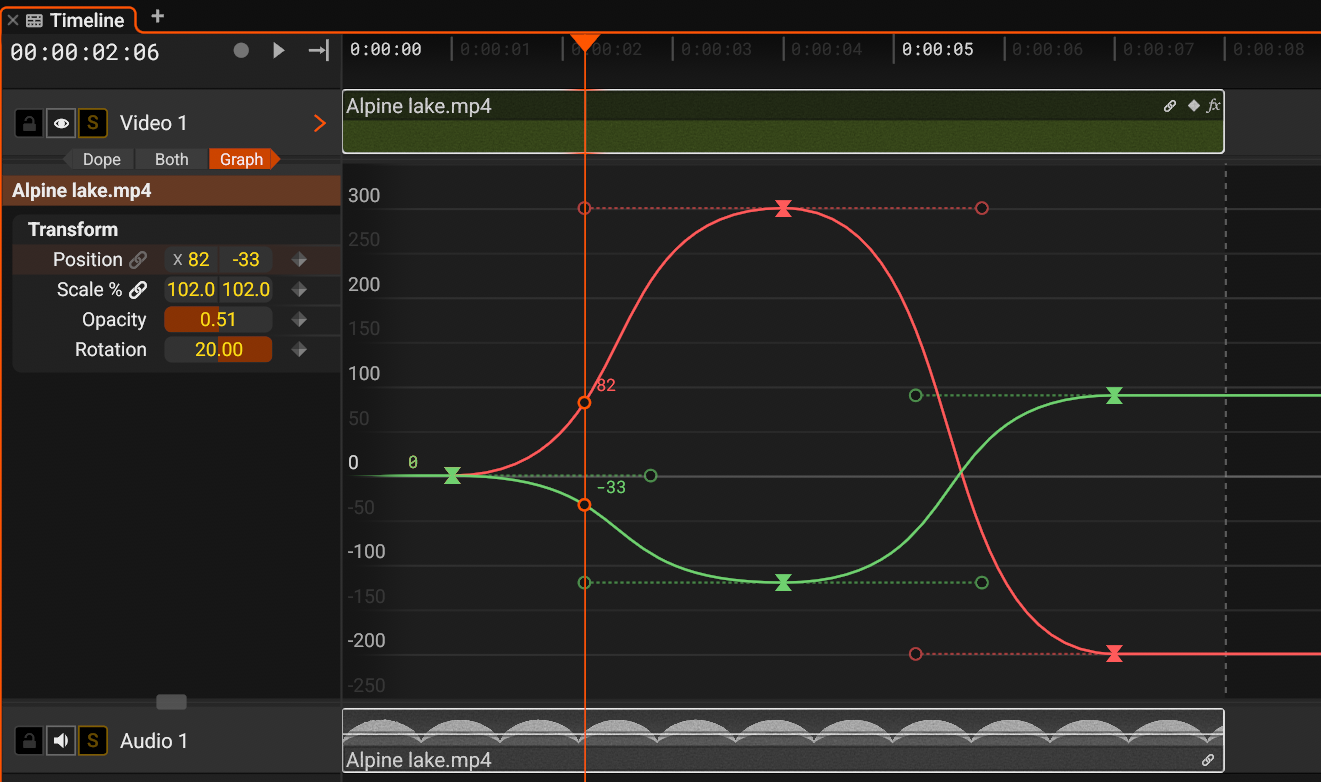Screen dimensions: 1321x782
Task: Close the Timeline tab
Action: point(13,20)
